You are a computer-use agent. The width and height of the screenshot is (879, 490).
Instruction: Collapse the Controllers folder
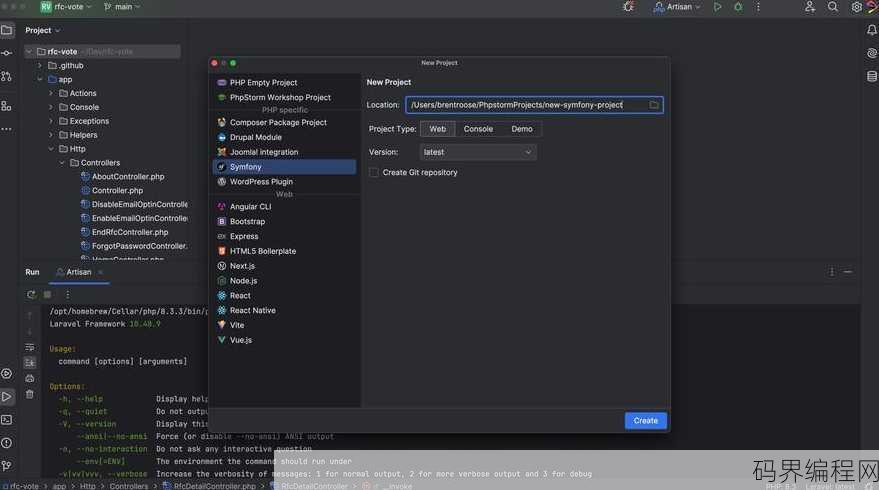click(x=62, y=163)
